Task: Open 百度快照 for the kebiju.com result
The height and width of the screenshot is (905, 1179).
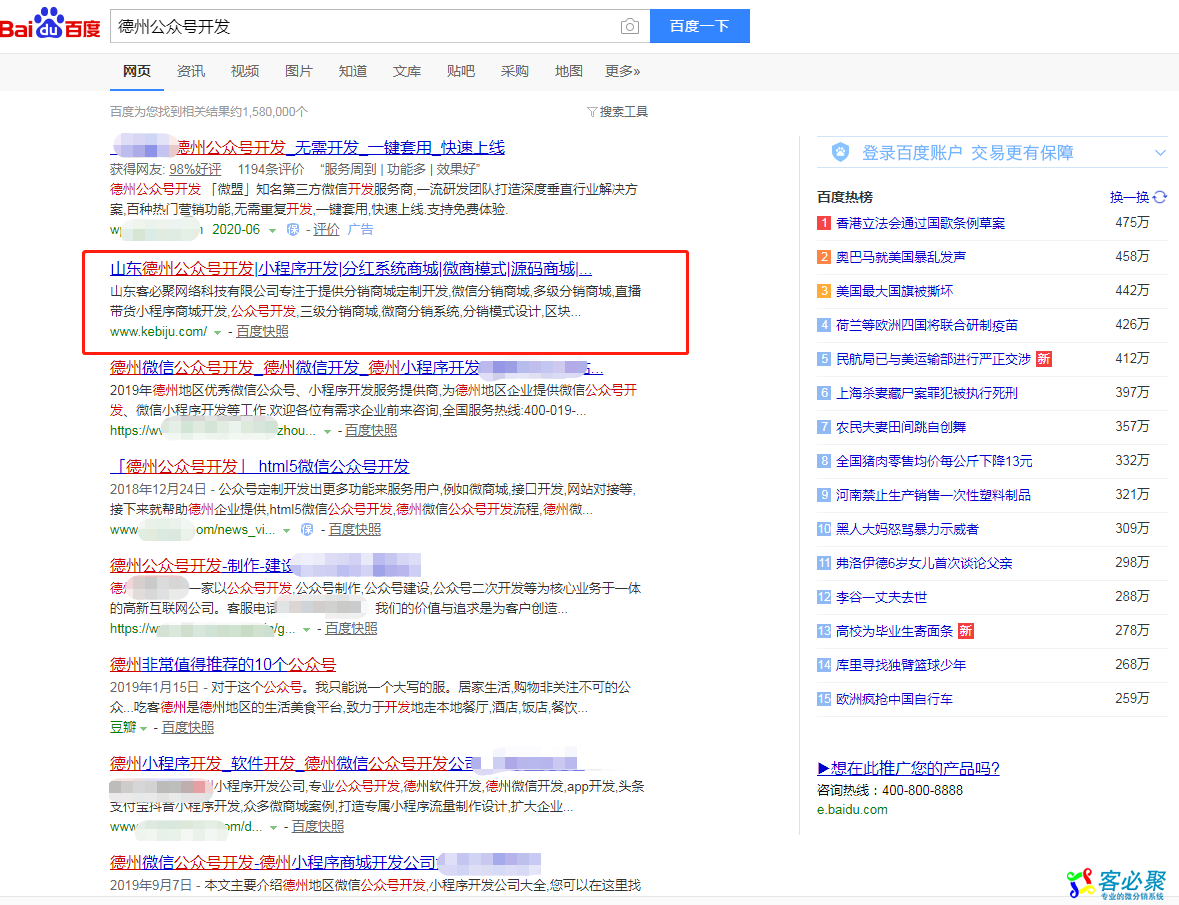Action: pos(262,331)
